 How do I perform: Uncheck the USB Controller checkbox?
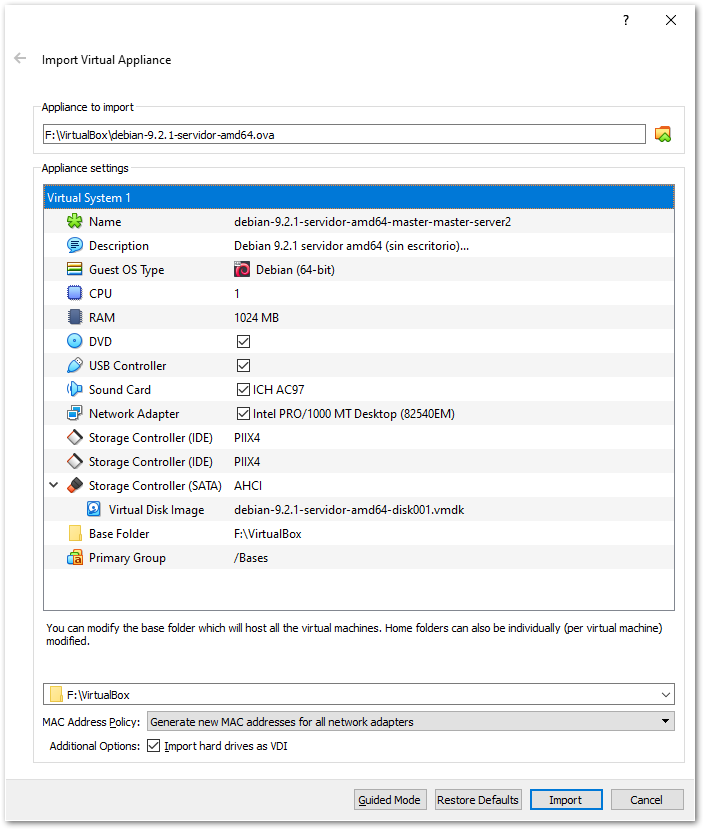point(243,365)
